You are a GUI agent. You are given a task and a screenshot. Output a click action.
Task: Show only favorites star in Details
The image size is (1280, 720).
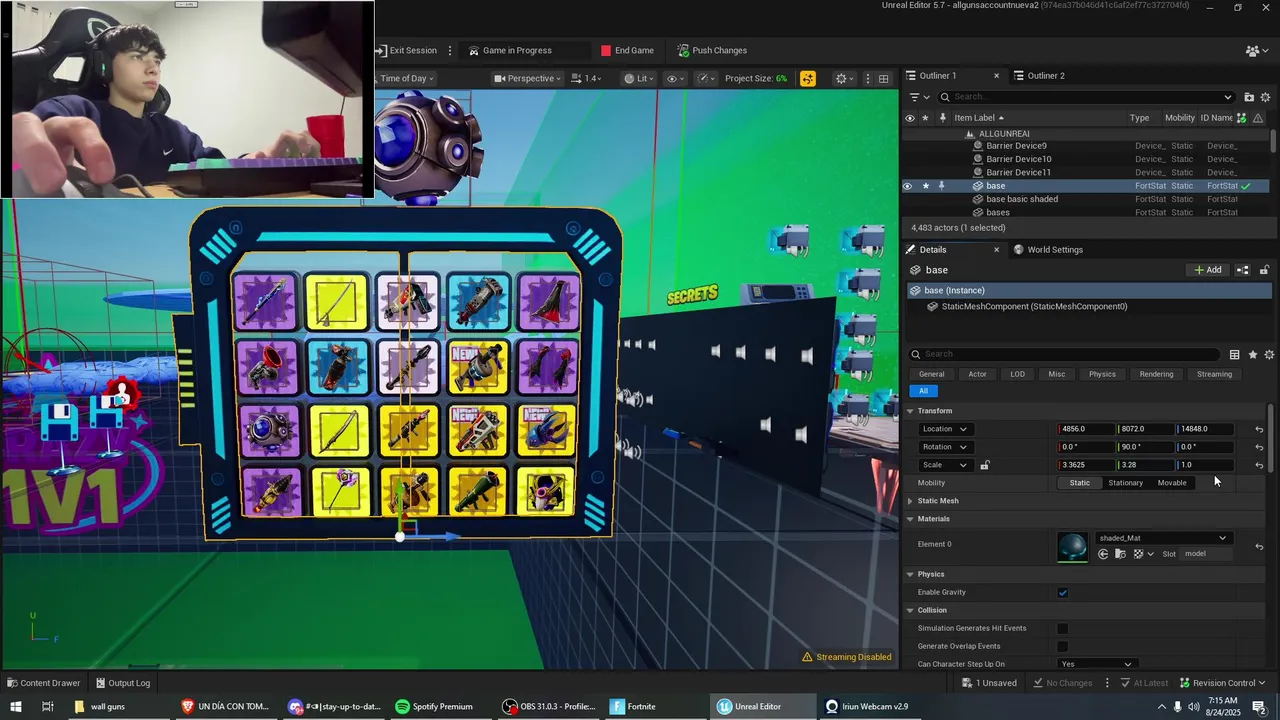(1253, 354)
